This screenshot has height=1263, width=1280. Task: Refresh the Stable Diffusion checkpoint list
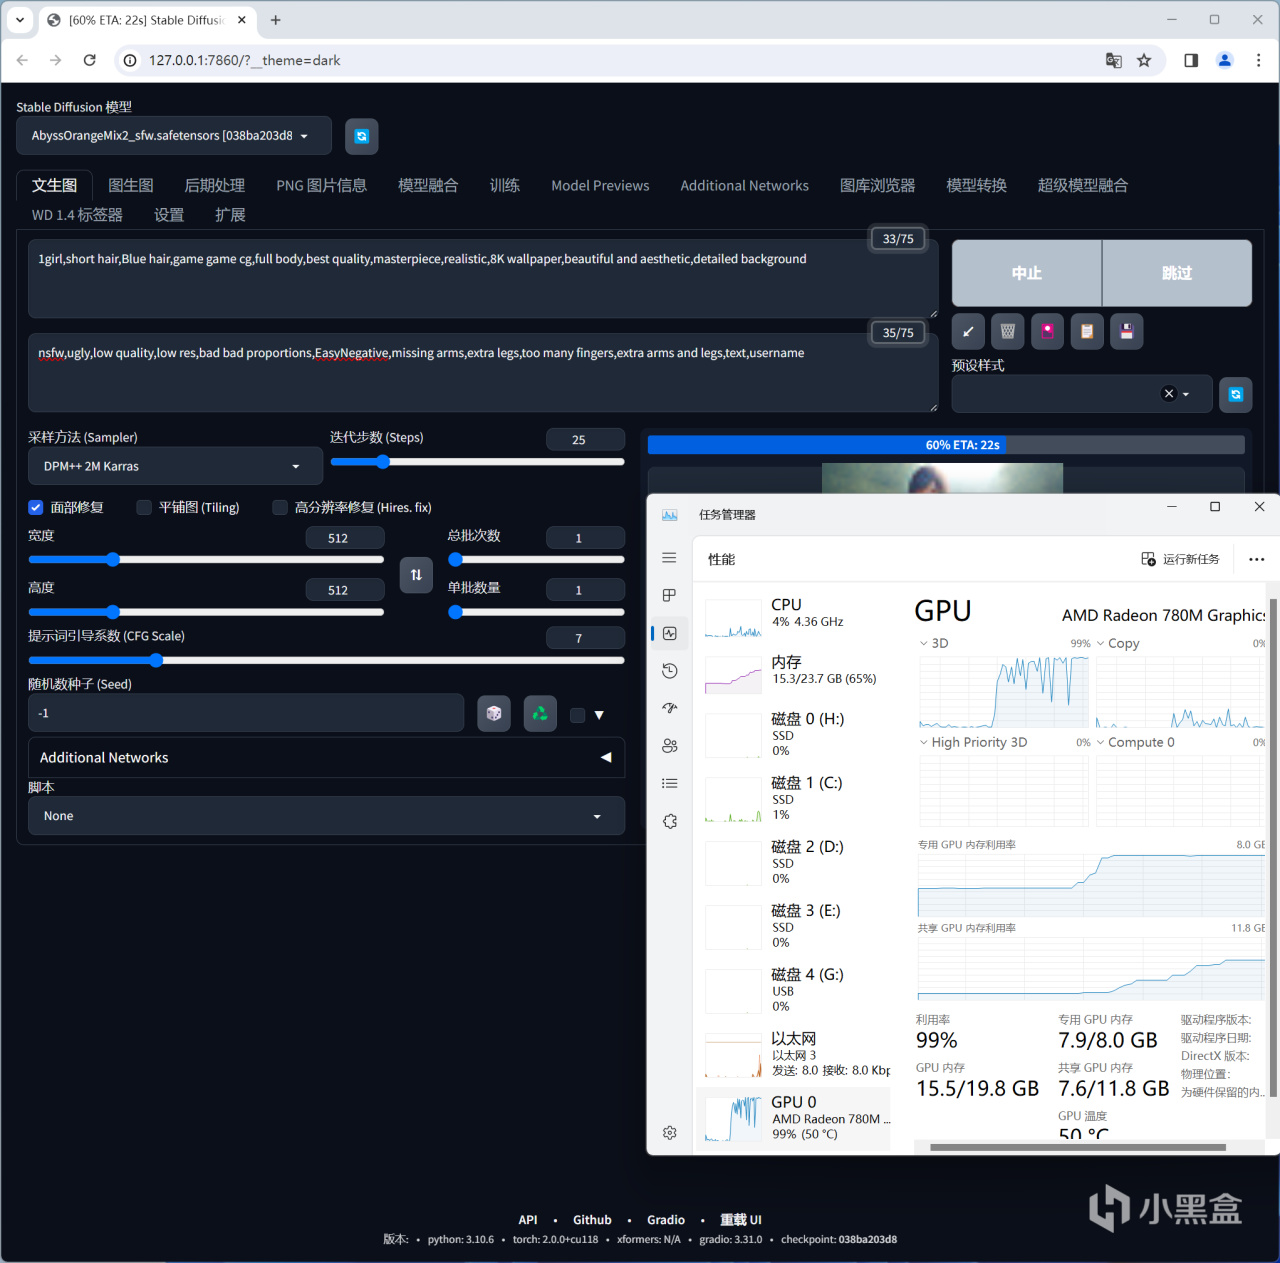pyautogui.click(x=362, y=136)
